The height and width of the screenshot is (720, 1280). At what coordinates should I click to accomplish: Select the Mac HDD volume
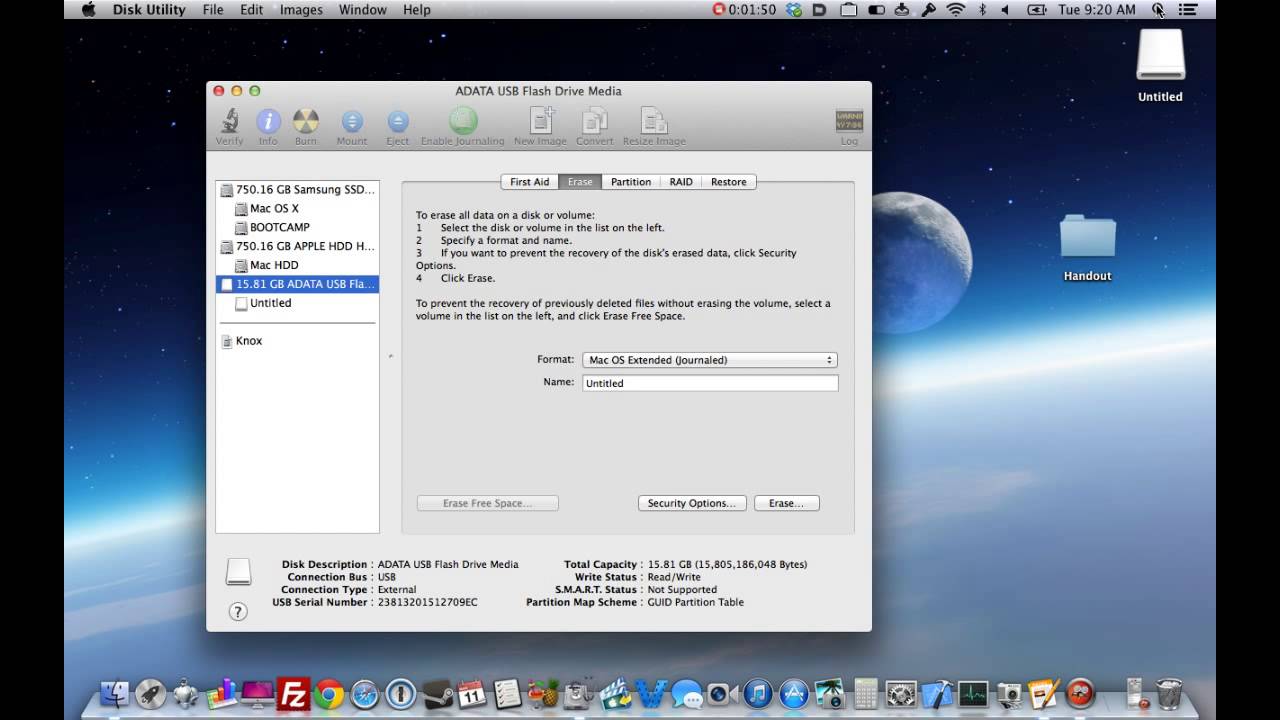(x=297, y=265)
